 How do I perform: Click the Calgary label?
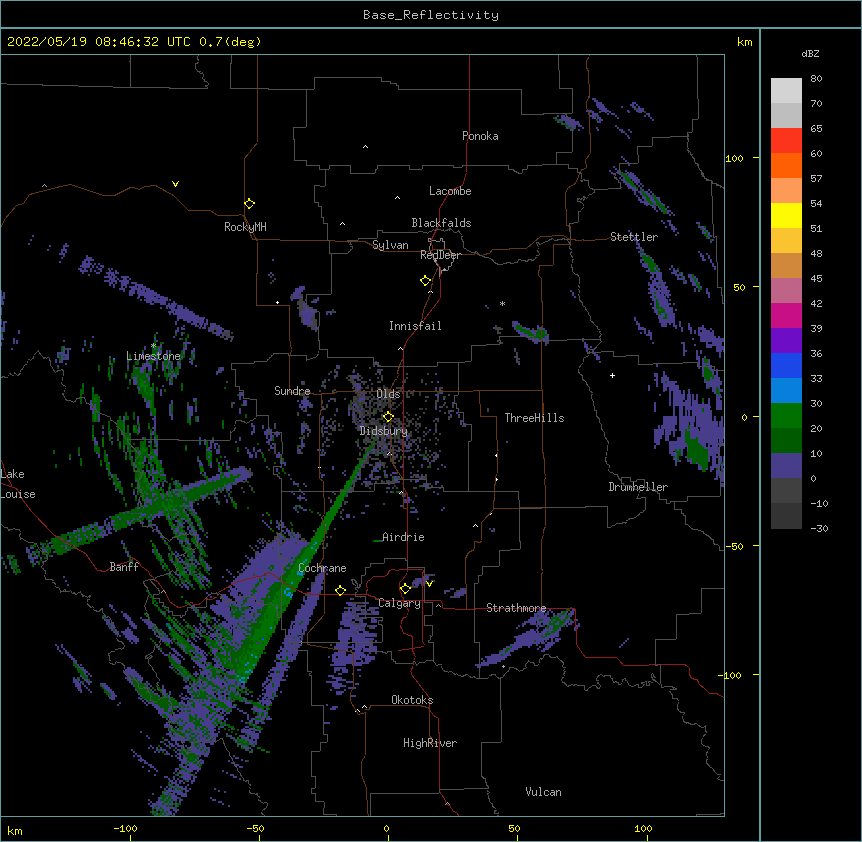tap(399, 603)
